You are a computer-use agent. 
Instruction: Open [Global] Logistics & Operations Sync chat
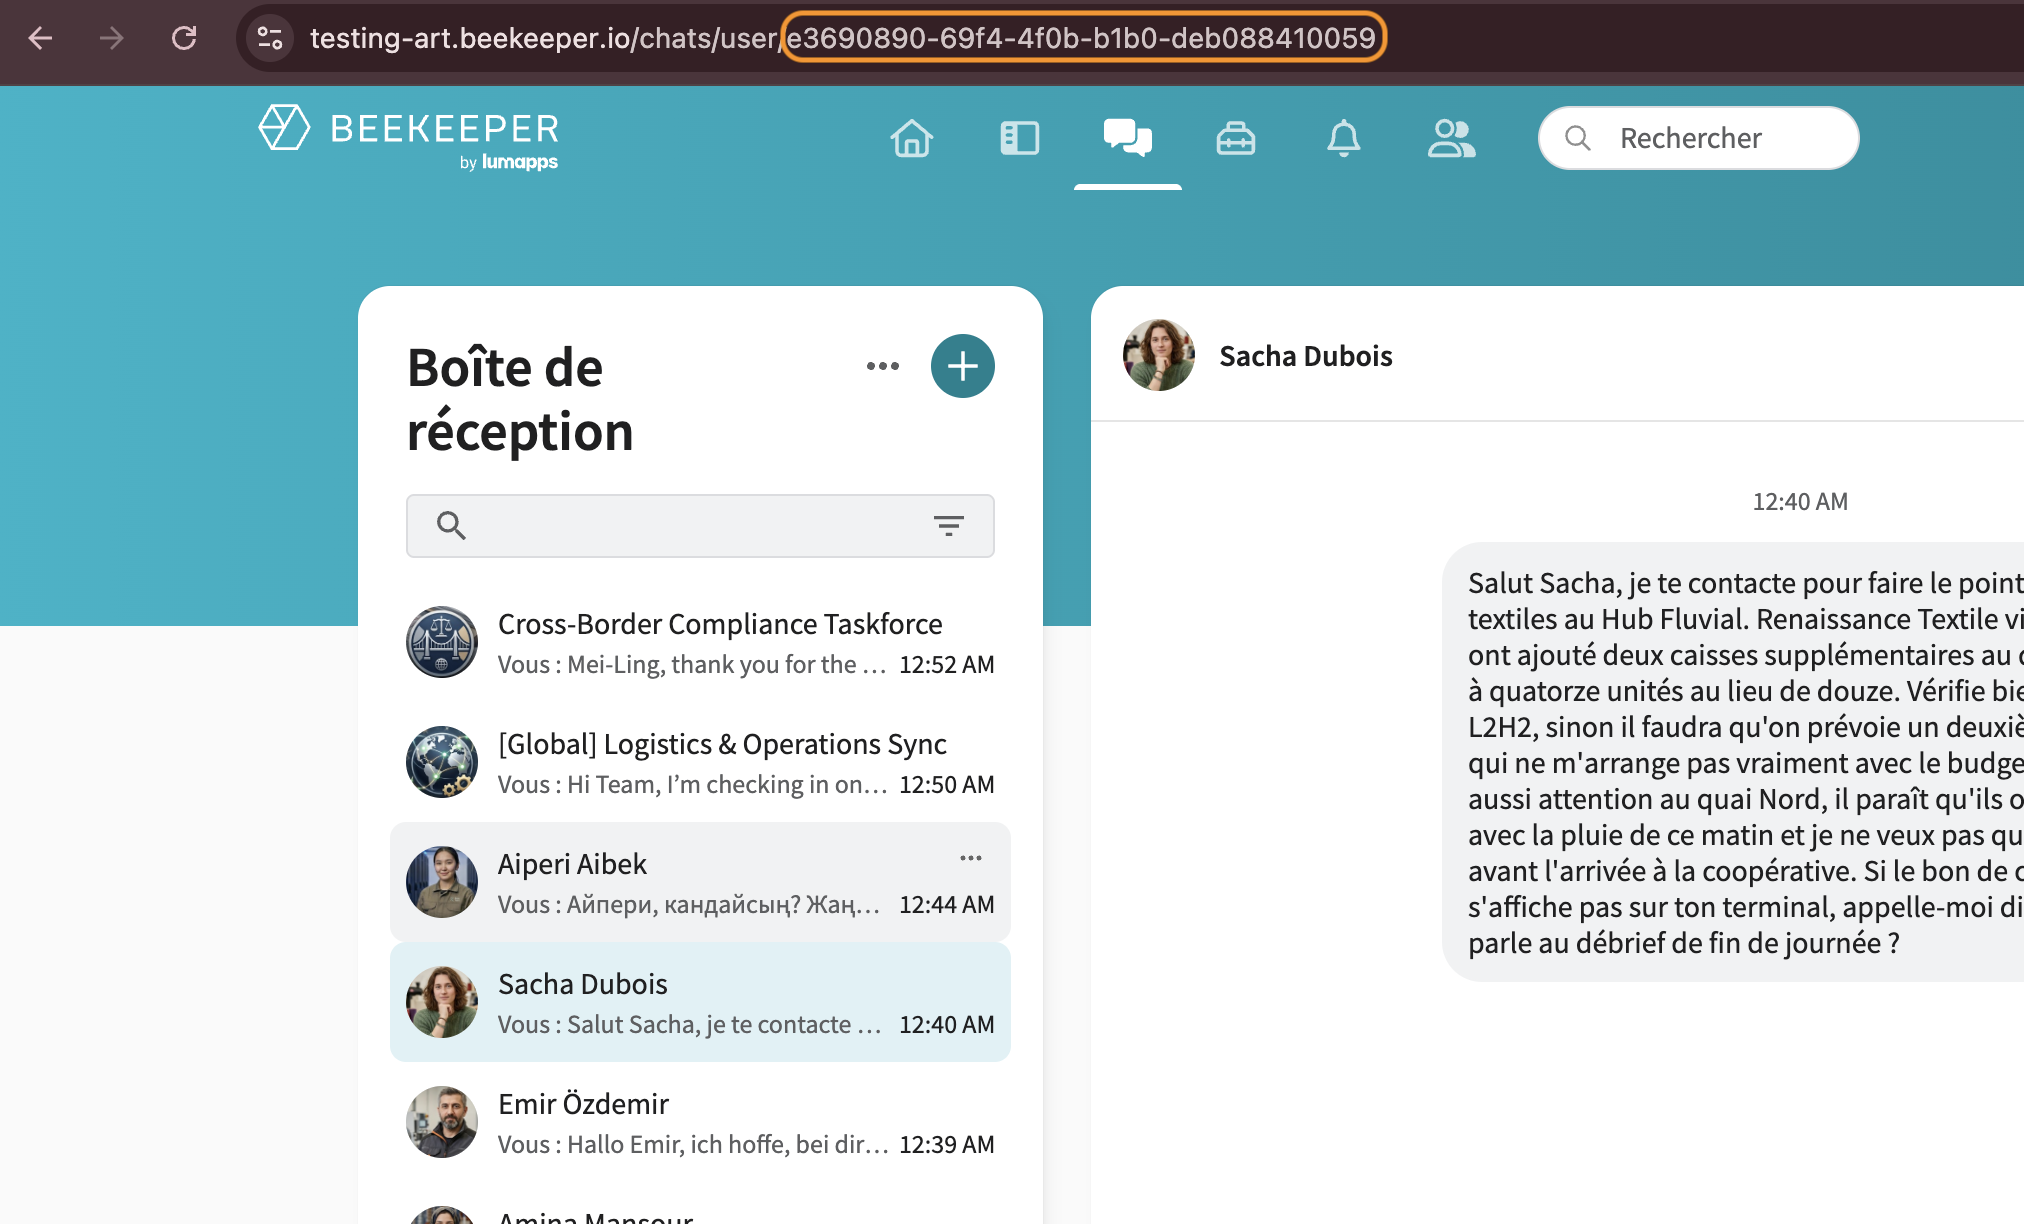[700, 762]
